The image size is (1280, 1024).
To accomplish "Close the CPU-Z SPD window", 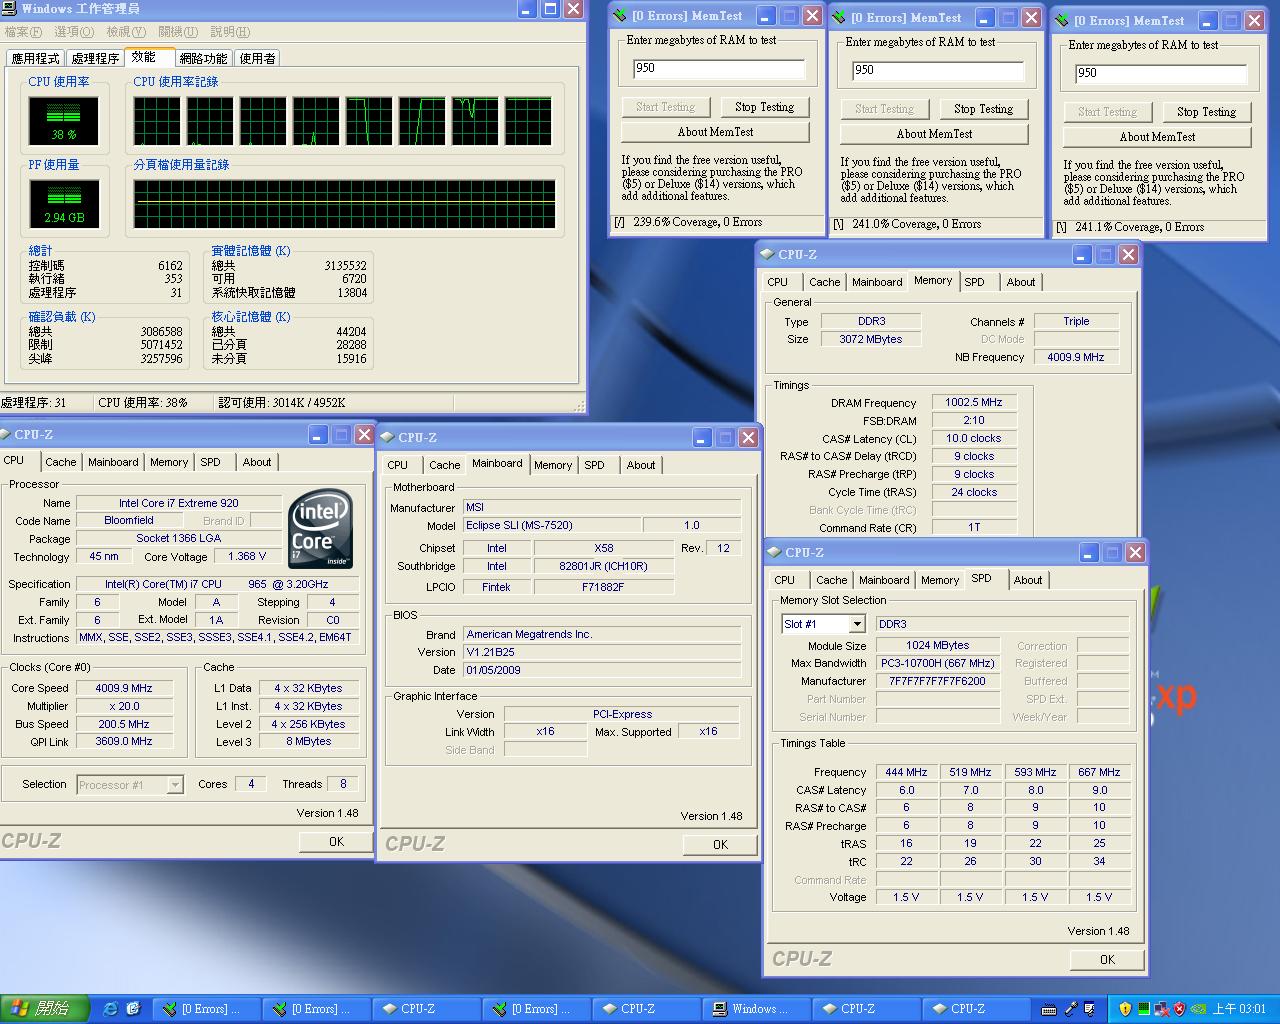I will pyautogui.click(x=1135, y=552).
